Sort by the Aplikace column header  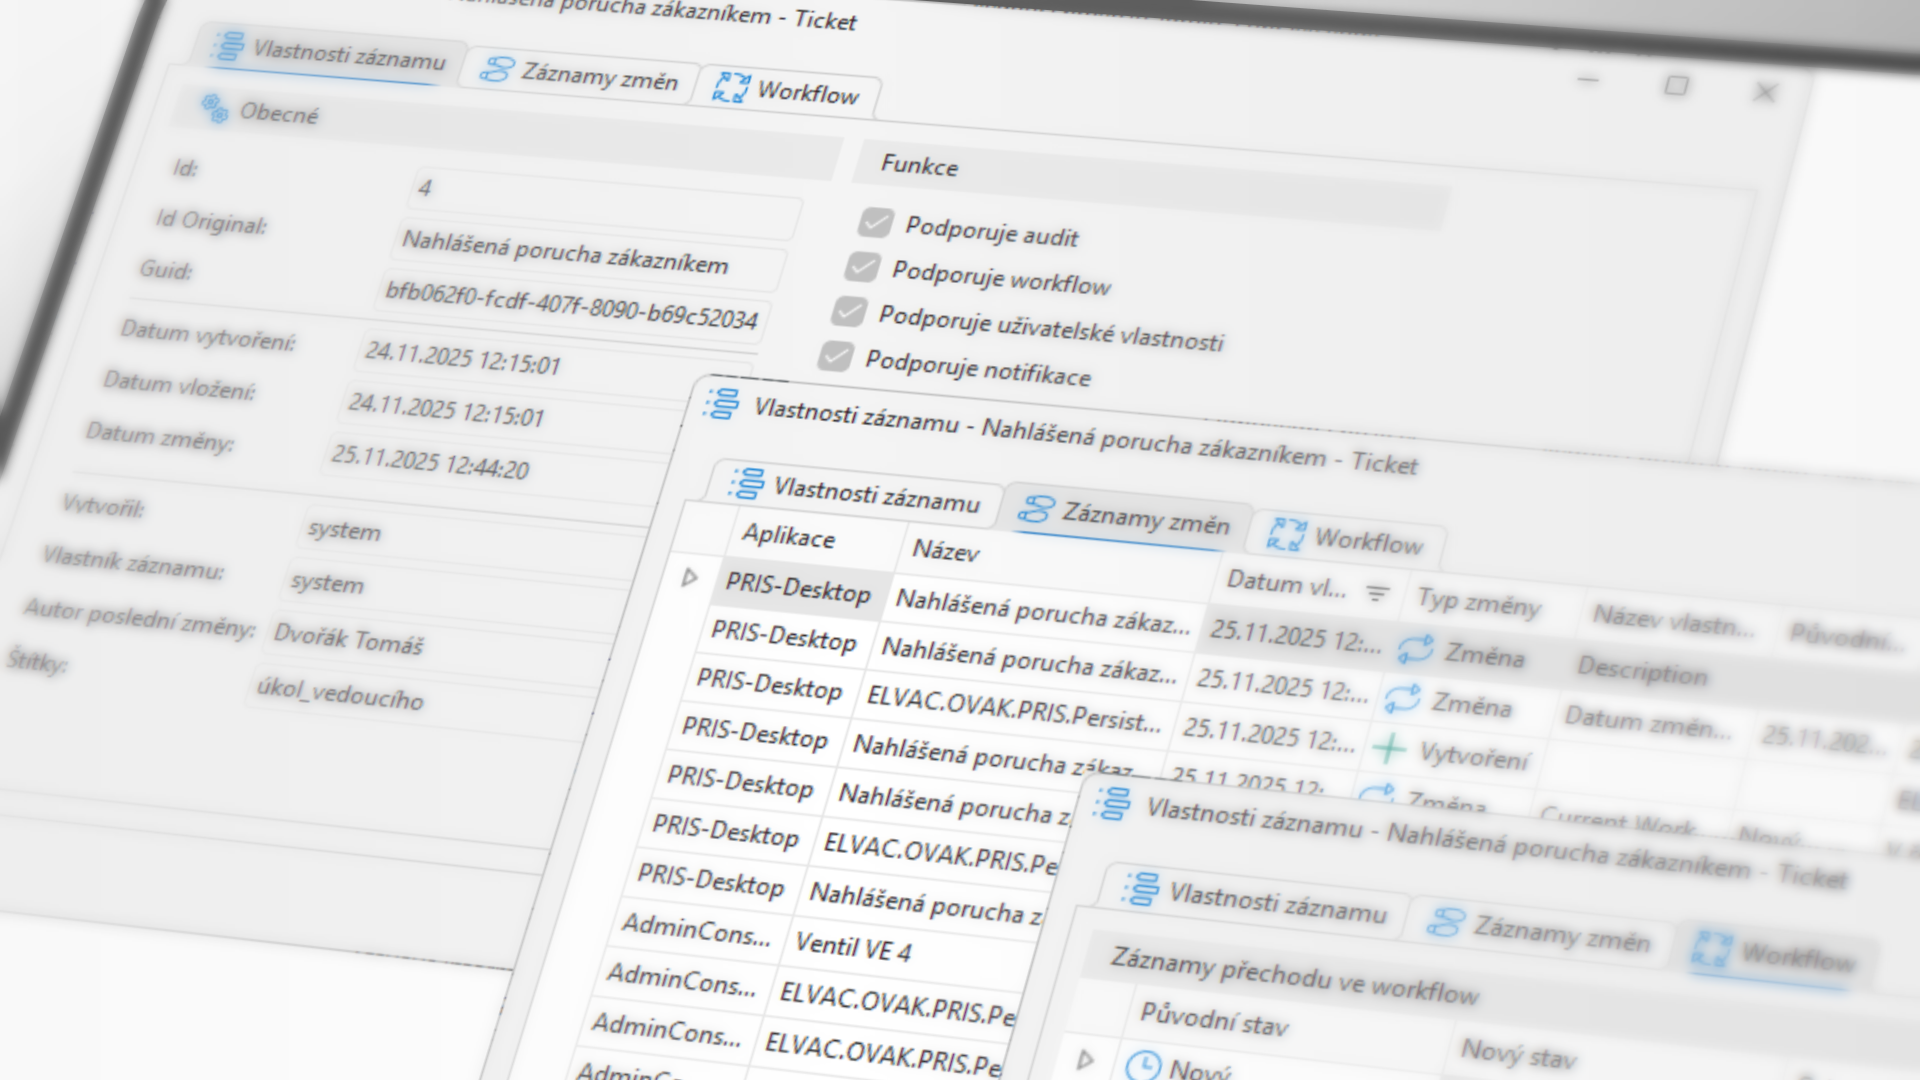pyautogui.click(x=790, y=536)
